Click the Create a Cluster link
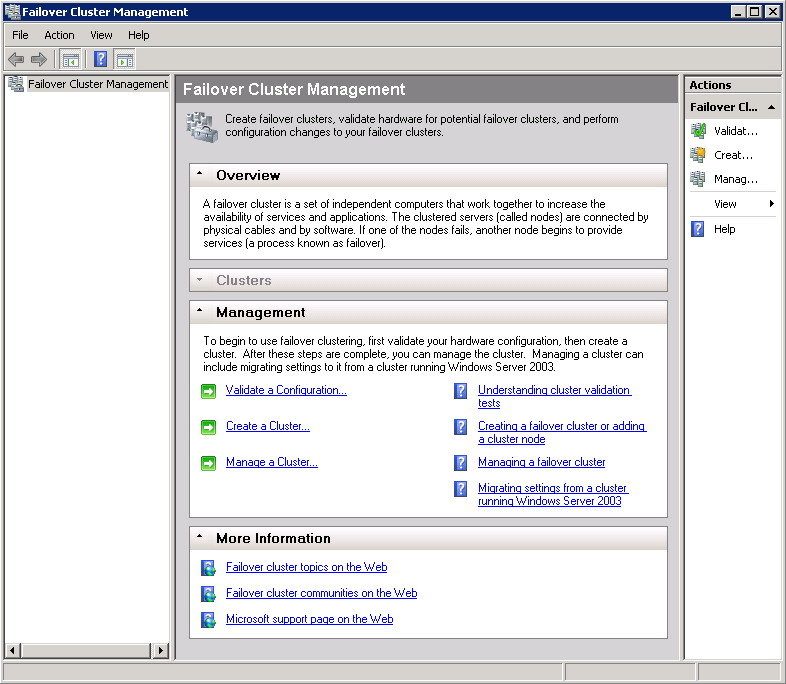This screenshot has width=786, height=684. tap(268, 426)
